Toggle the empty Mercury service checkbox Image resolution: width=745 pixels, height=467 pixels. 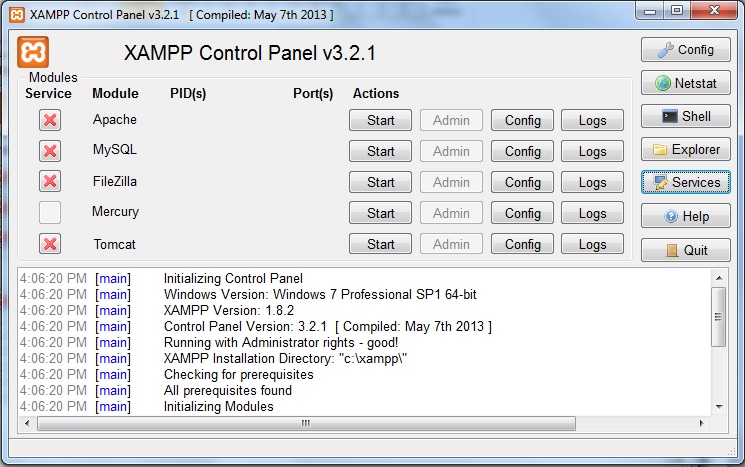tap(50, 212)
